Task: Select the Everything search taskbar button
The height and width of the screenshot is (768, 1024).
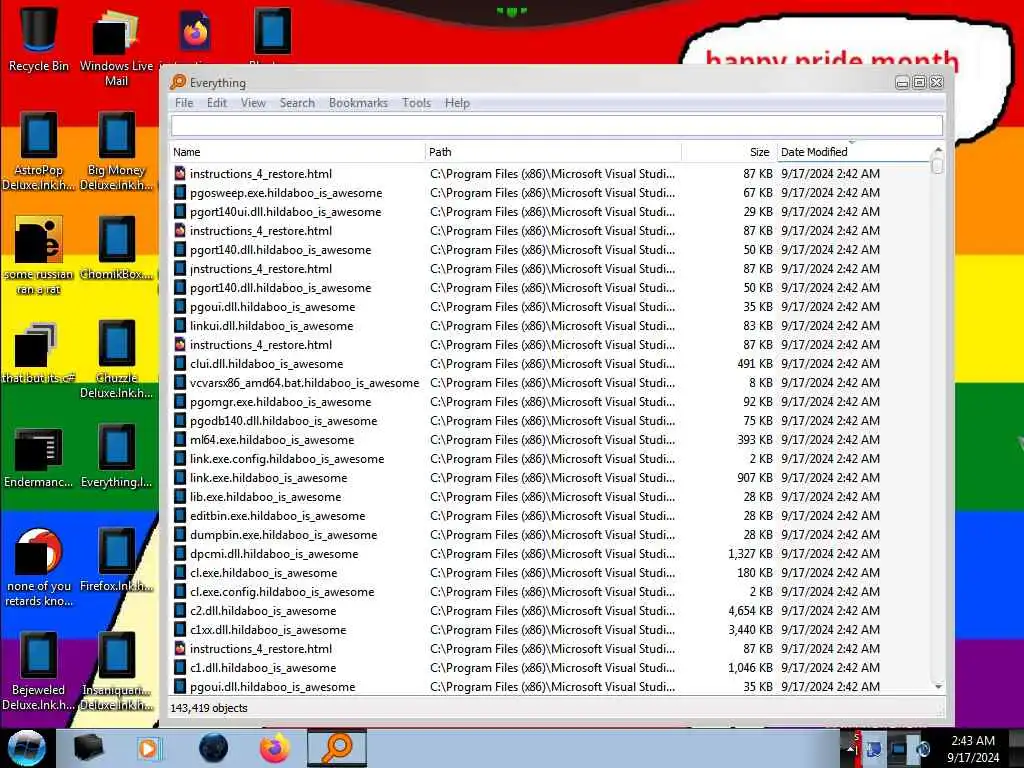Action: click(337, 748)
